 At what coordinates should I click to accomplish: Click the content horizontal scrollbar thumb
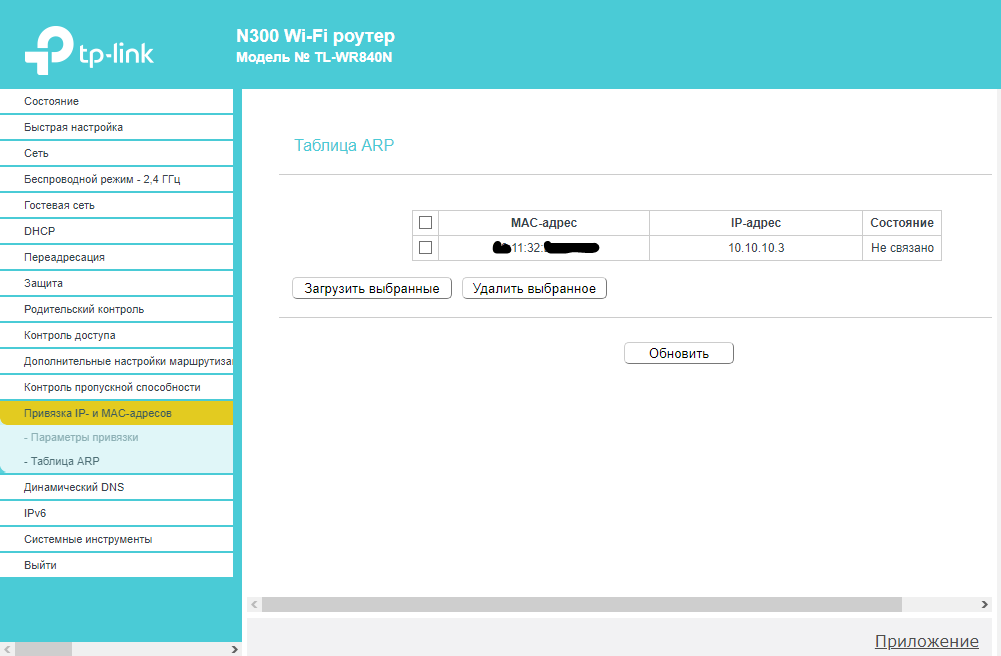click(x=582, y=604)
